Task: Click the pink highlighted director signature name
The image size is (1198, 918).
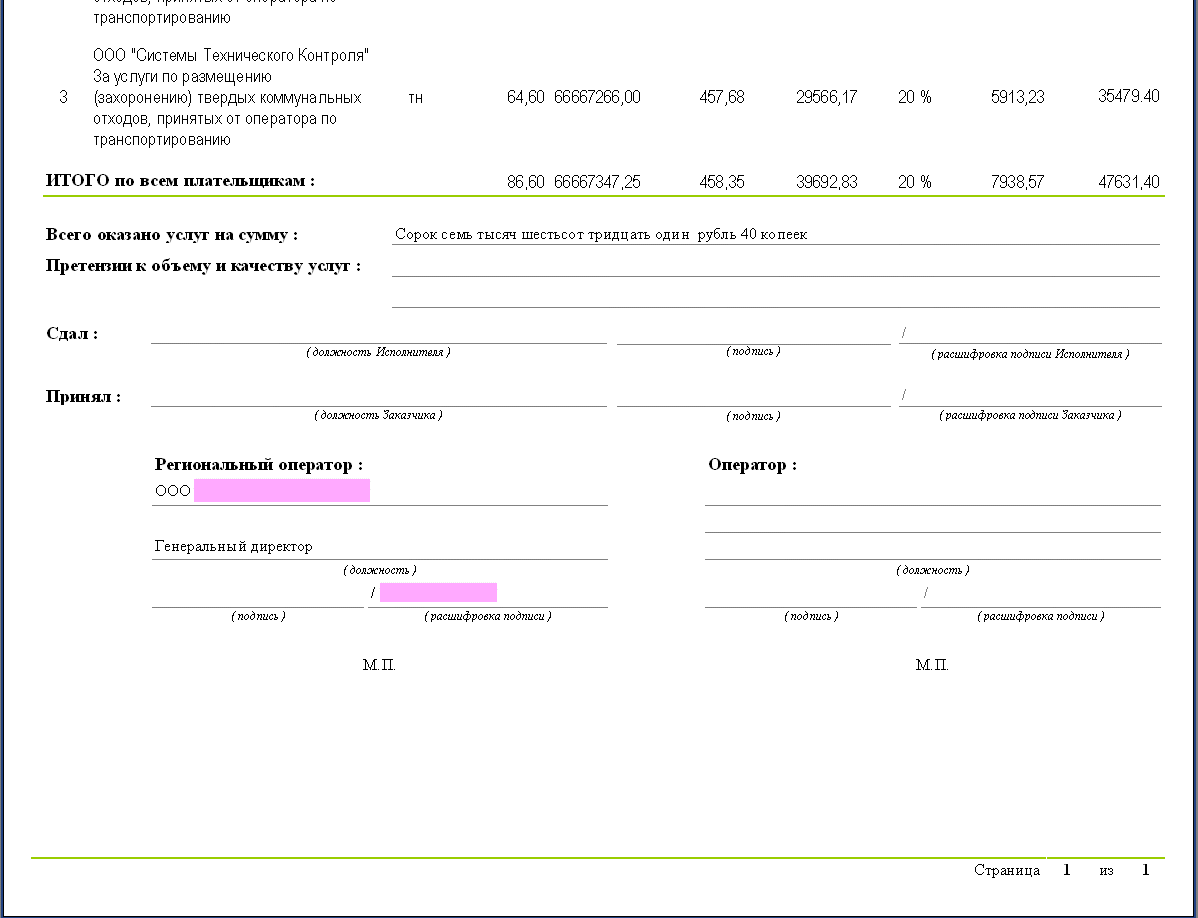Action: coord(438,593)
